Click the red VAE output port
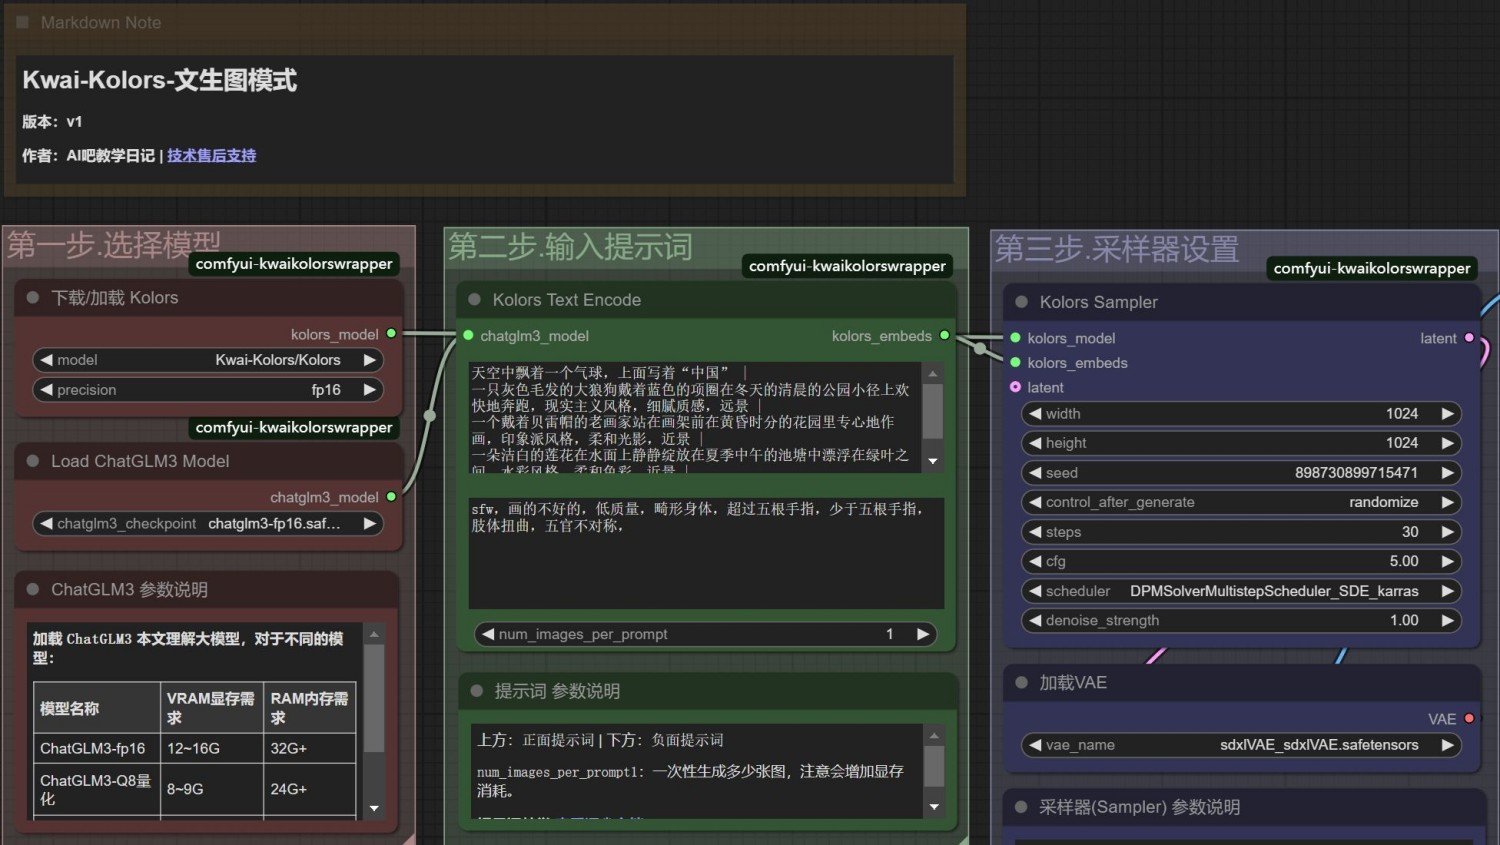The image size is (1500, 845). pyautogui.click(x=1469, y=719)
